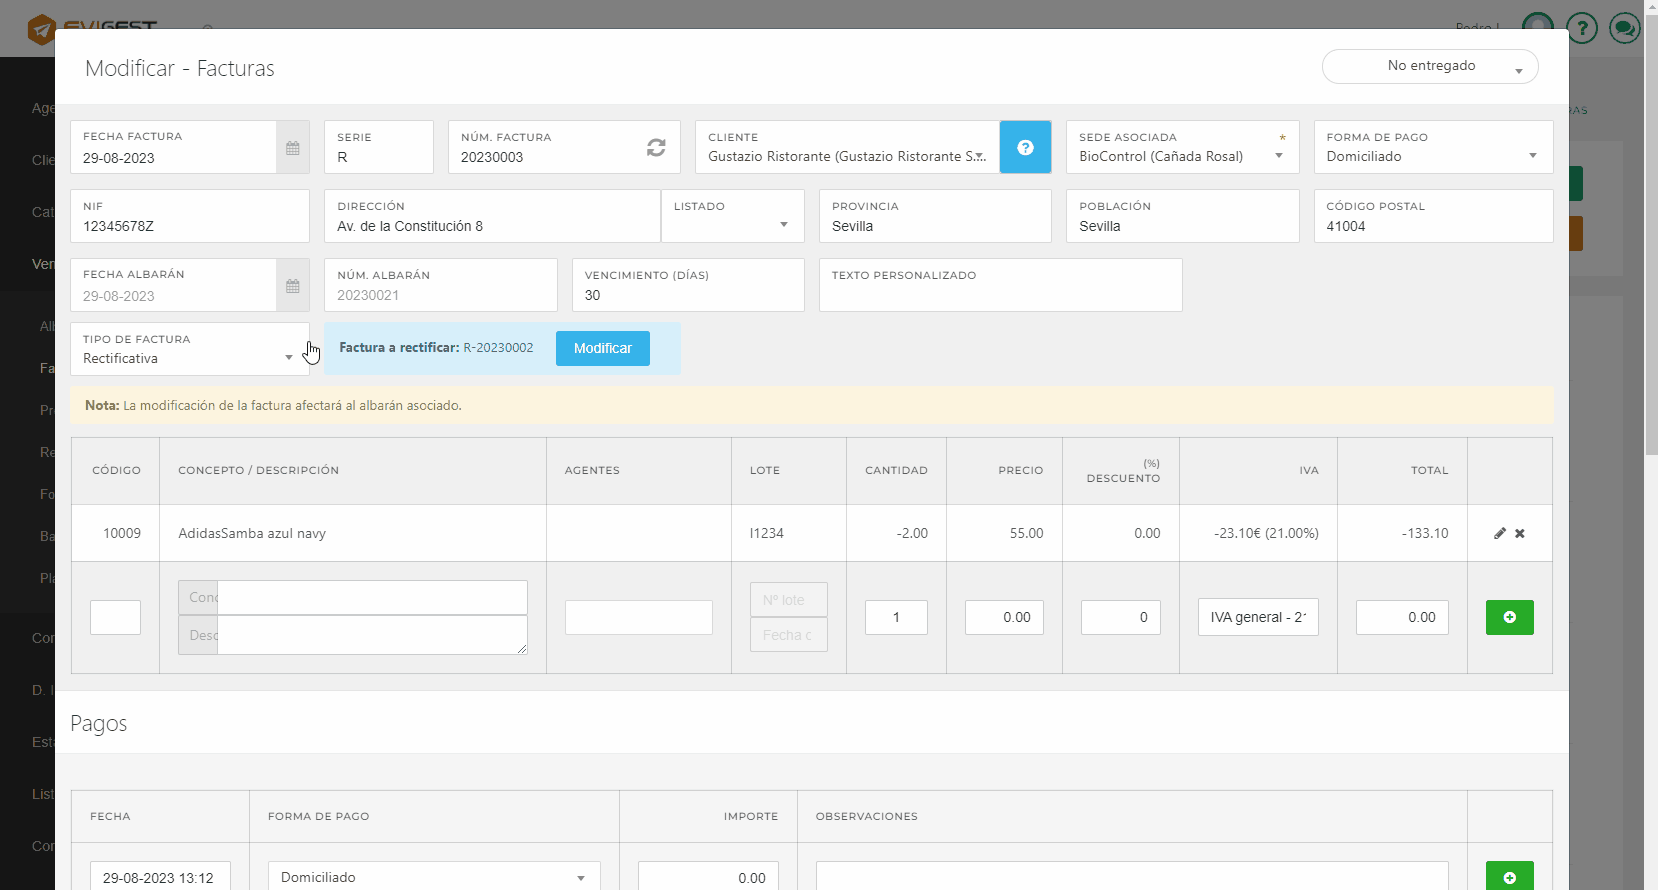Open the Listado dropdown
The width and height of the screenshot is (1658, 890).
pyautogui.click(x=732, y=225)
